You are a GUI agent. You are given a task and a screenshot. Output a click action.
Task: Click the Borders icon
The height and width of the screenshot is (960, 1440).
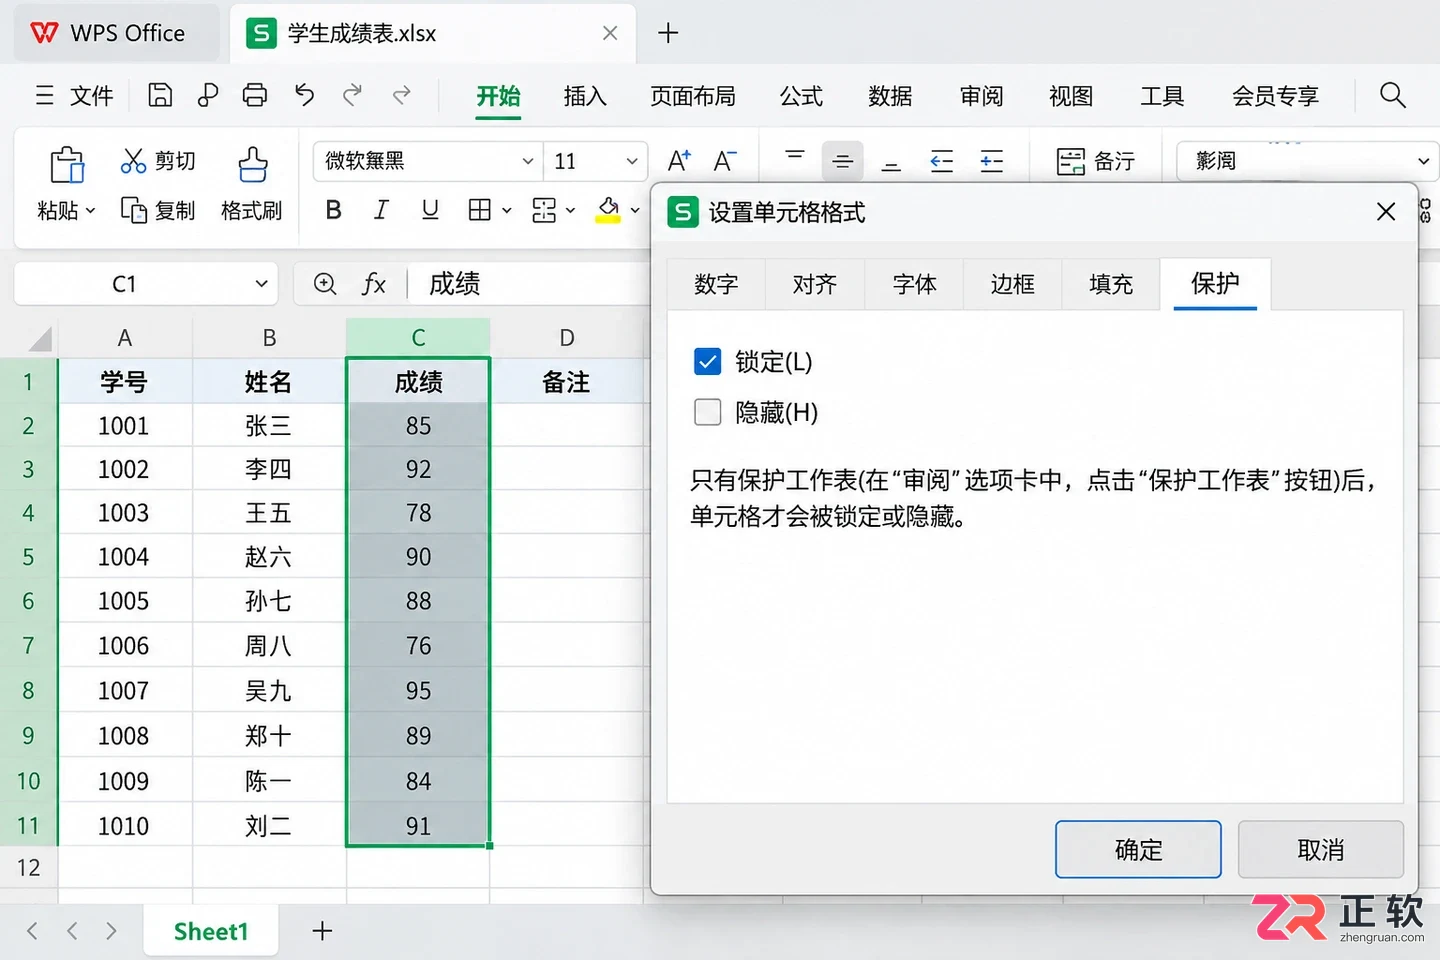[480, 210]
